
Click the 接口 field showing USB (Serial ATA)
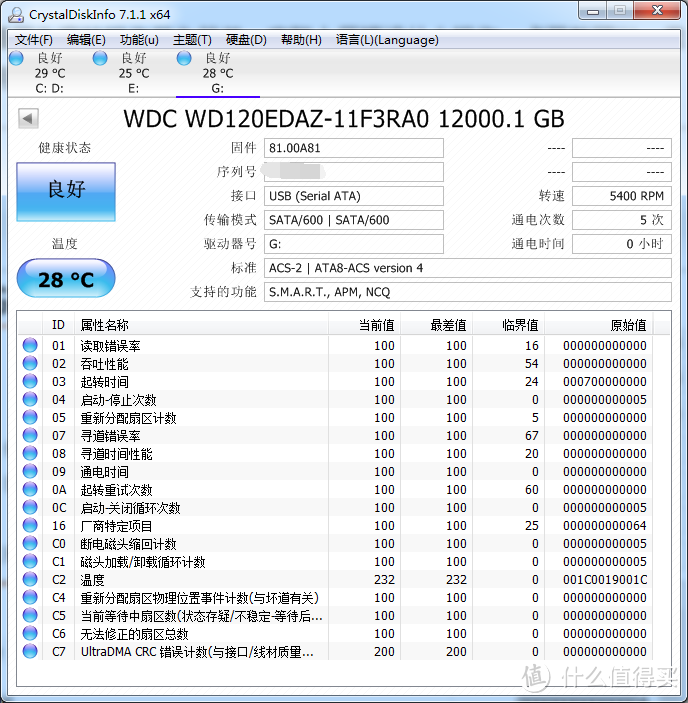point(354,196)
